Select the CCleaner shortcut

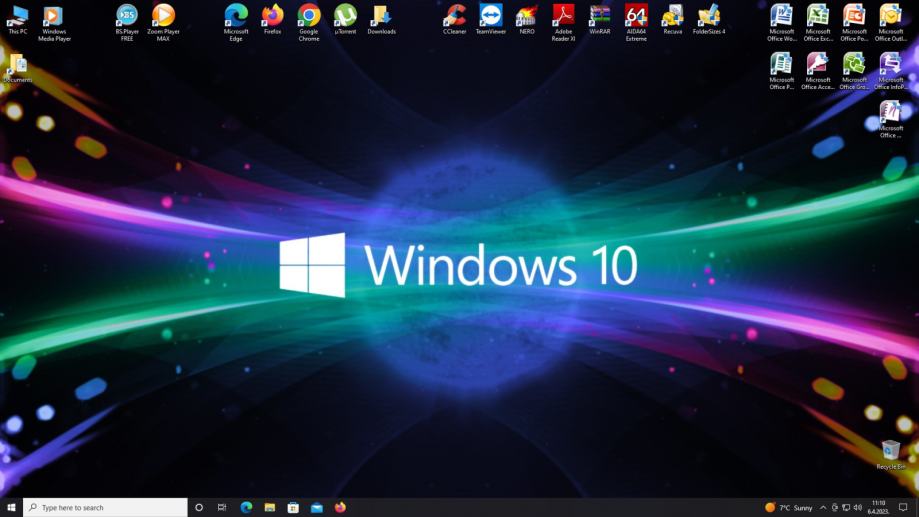pos(454,20)
